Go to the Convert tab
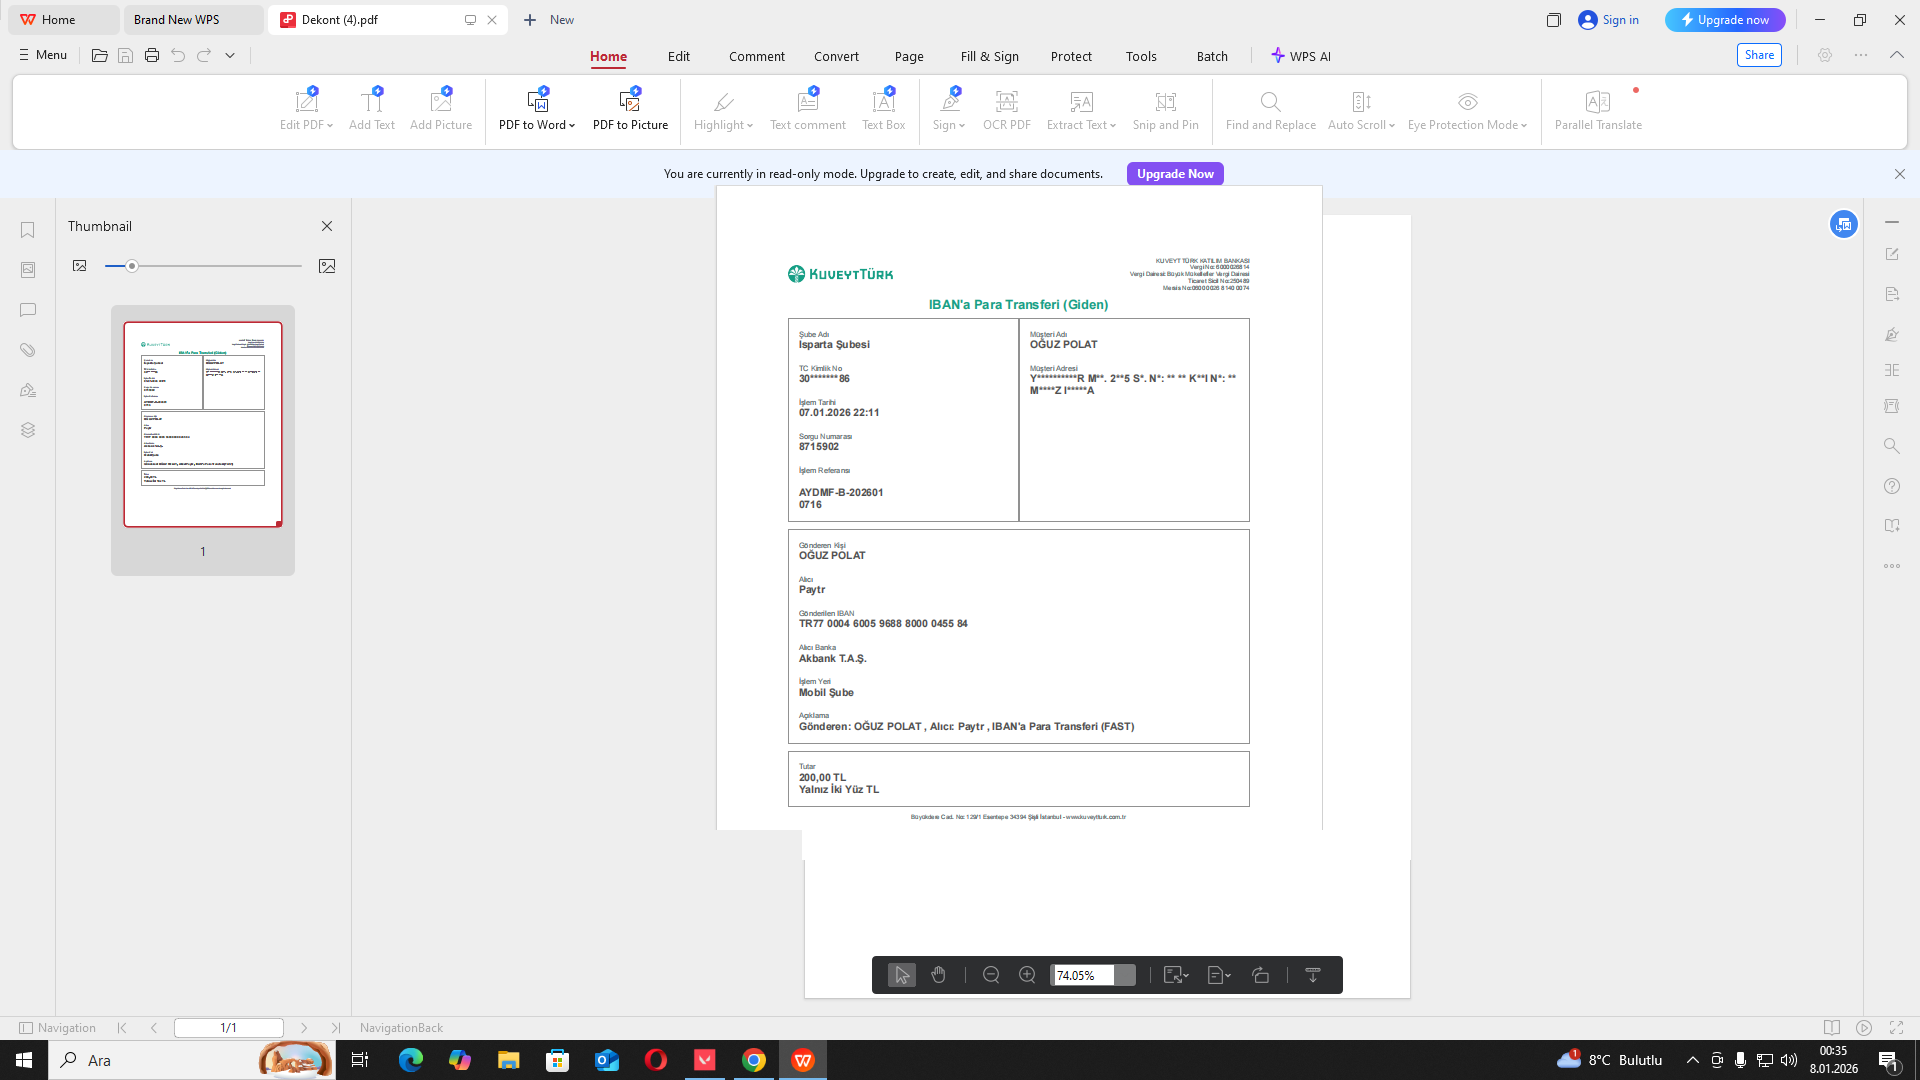 (x=836, y=56)
